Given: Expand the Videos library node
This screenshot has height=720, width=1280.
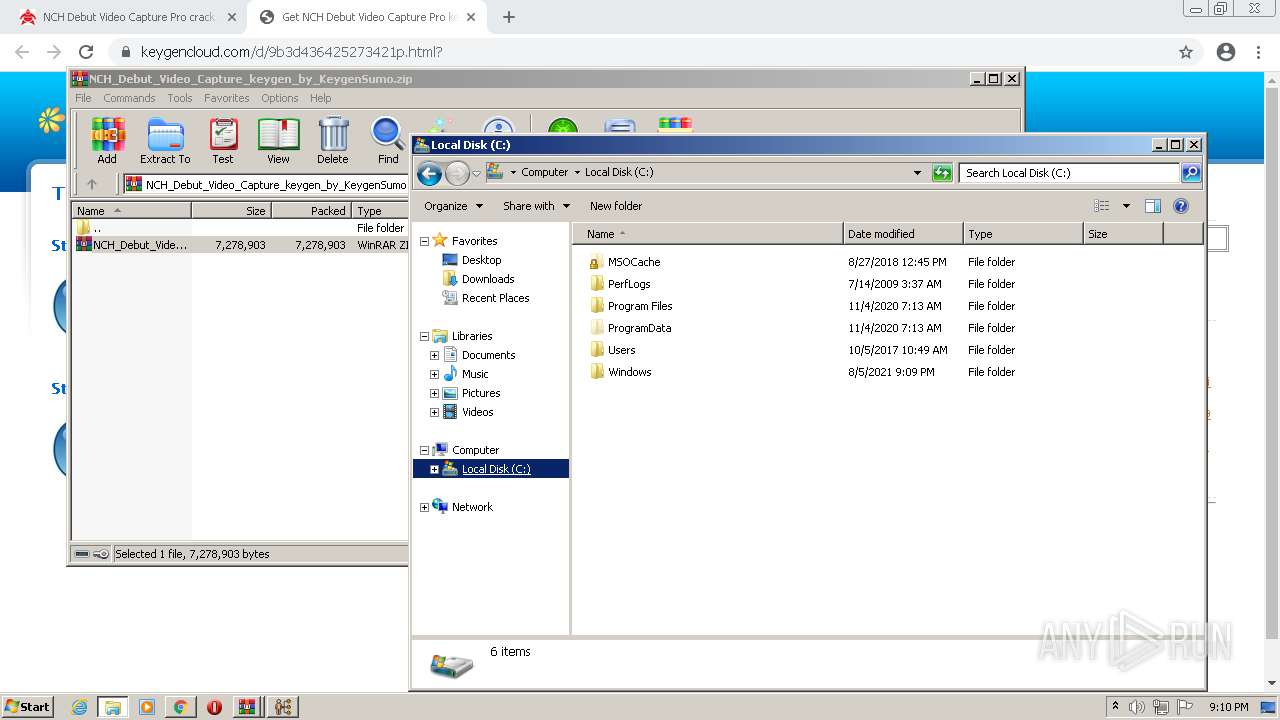Looking at the screenshot, I should pos(434,412).
